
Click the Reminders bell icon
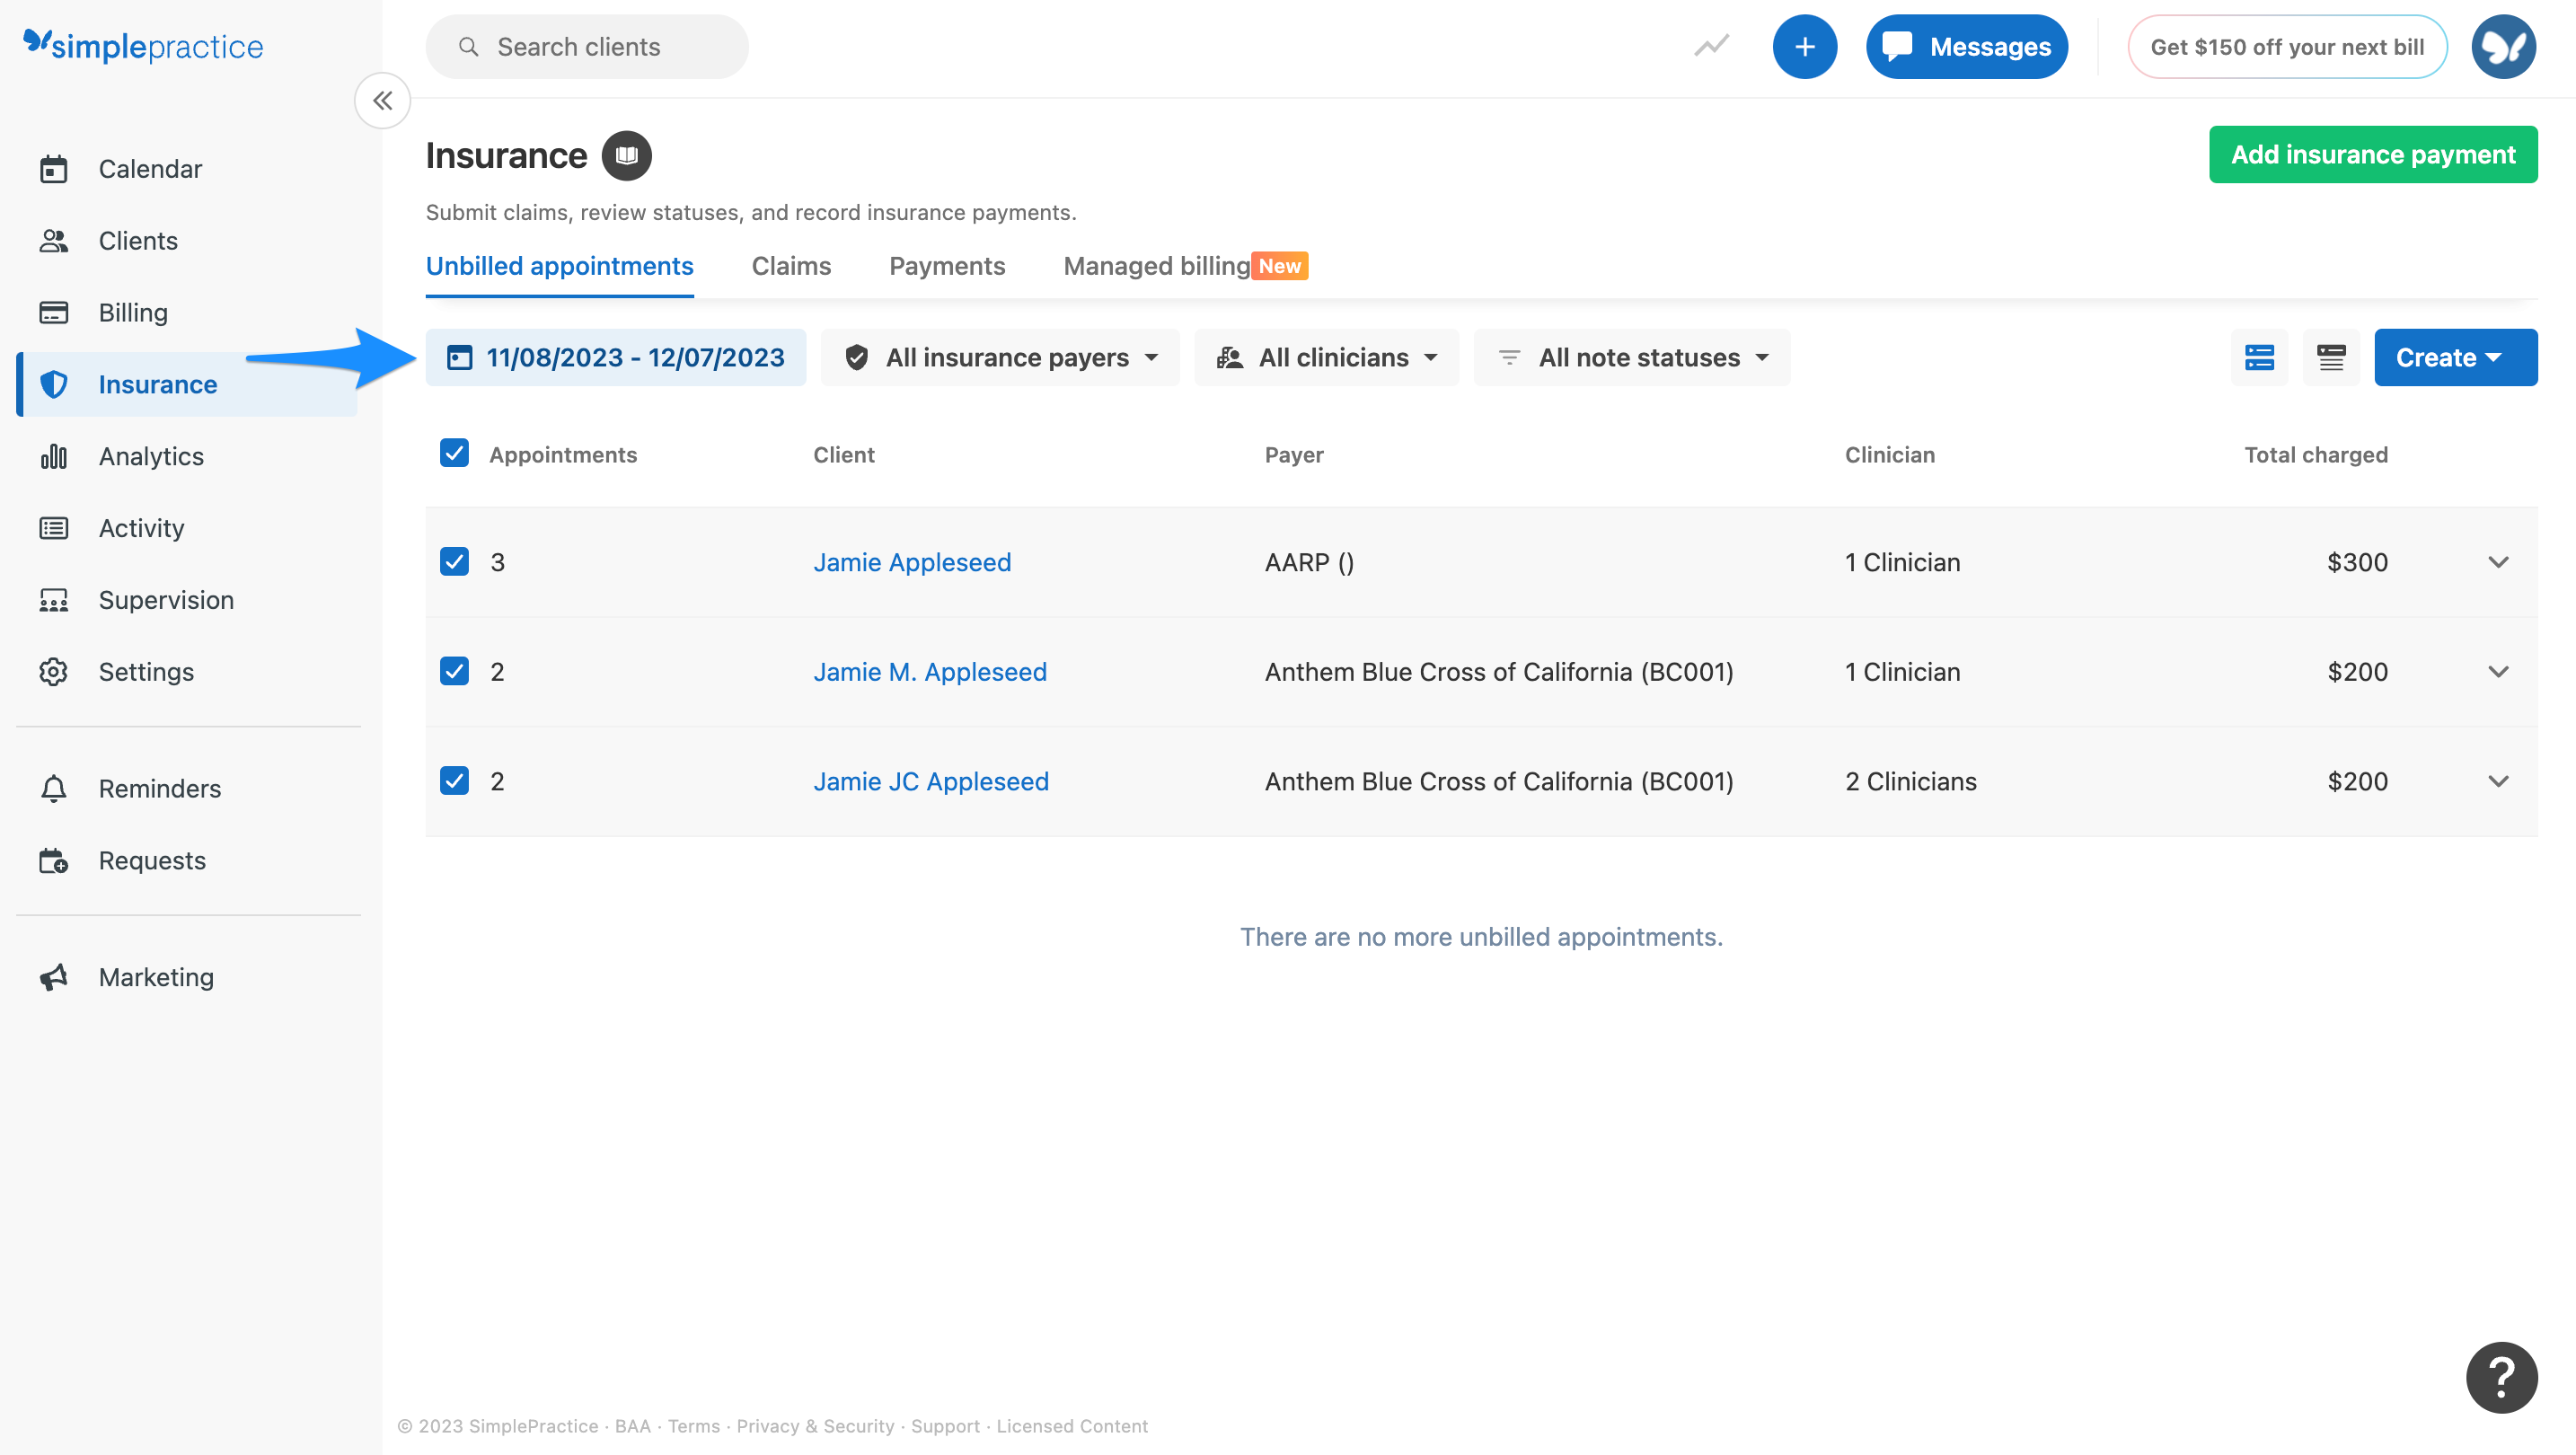53,788
